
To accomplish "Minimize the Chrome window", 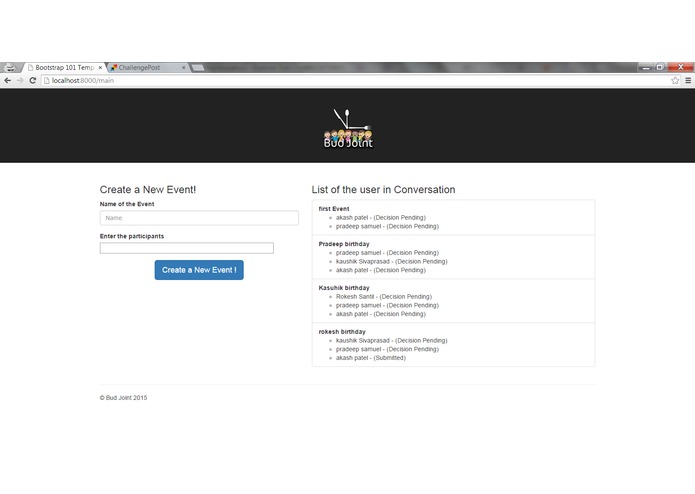I will pyautogui.click(x=646, y=67).
